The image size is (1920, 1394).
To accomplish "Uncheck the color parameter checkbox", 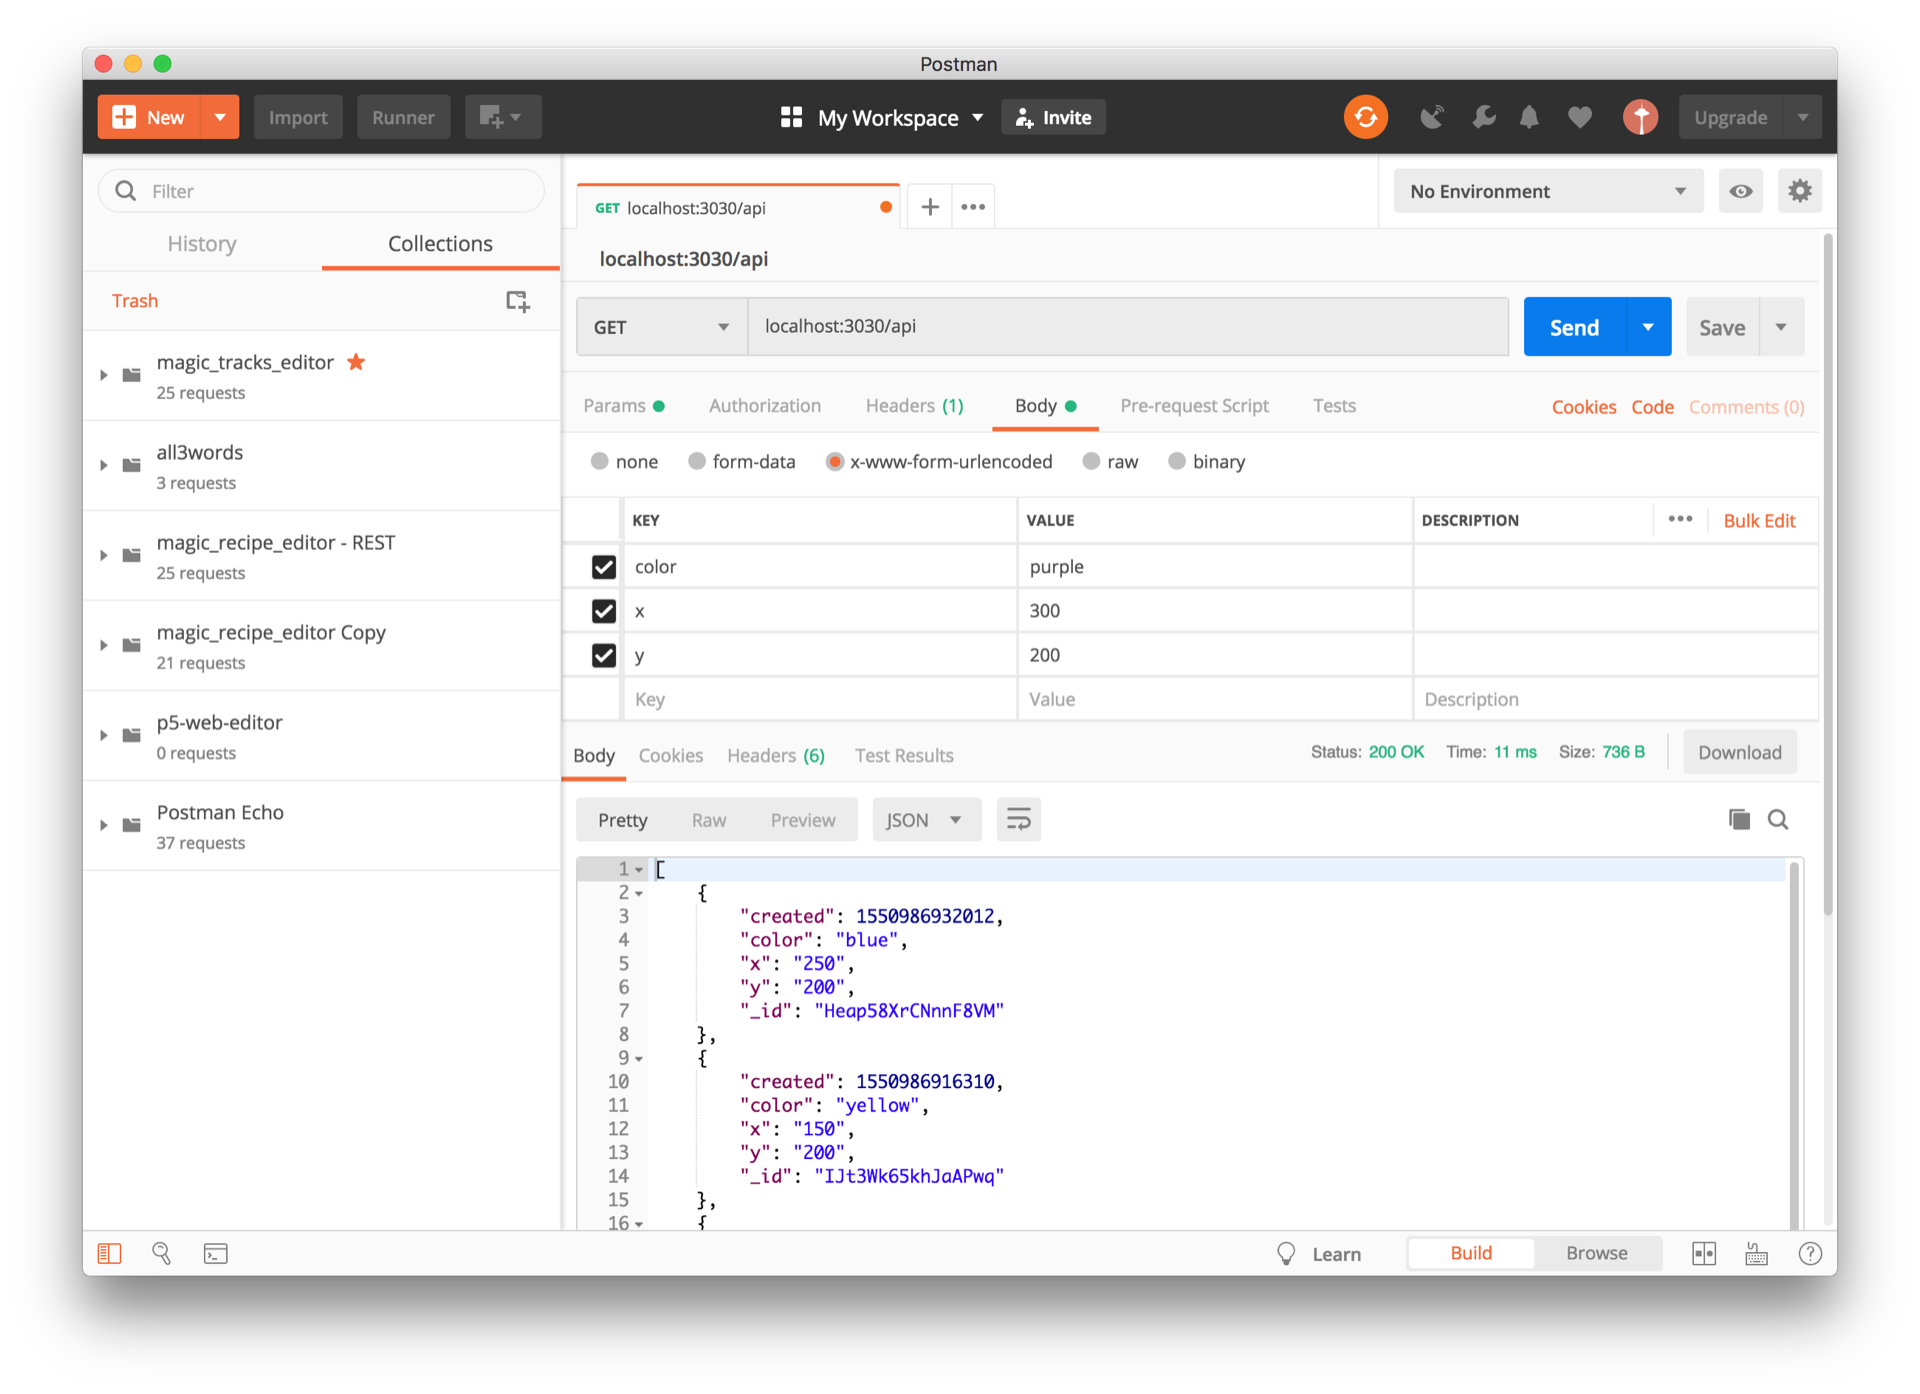I will [x=604, y=567].
